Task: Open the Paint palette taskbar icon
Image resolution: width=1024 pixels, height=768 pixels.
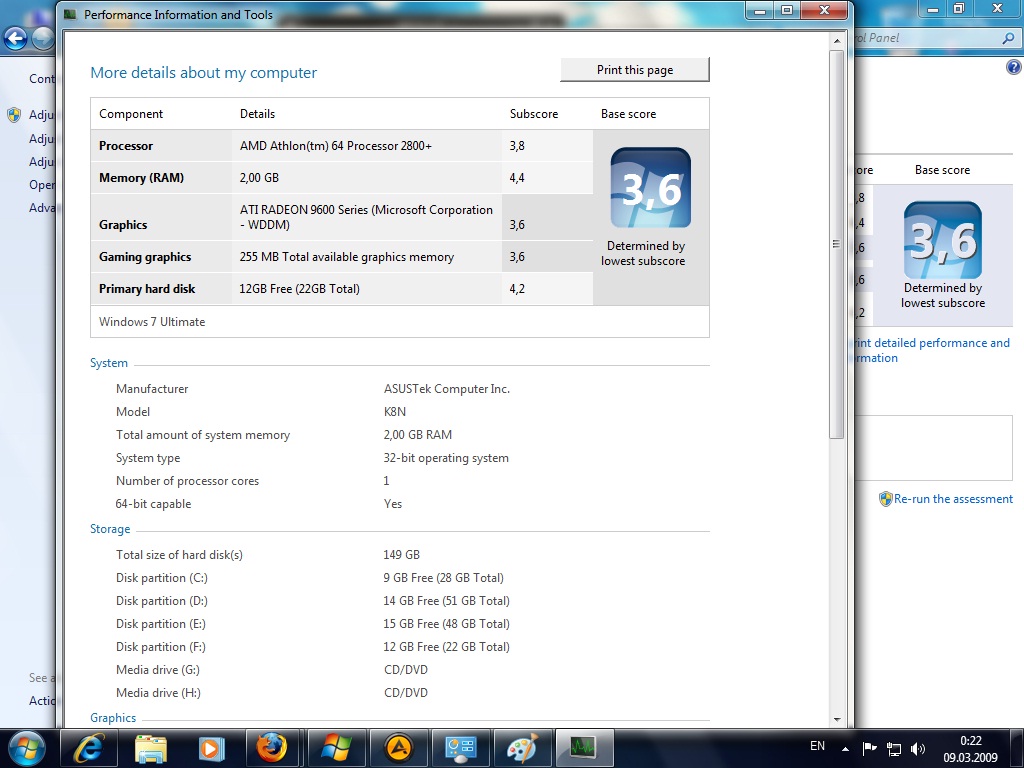Action: (x=522, y=748)
